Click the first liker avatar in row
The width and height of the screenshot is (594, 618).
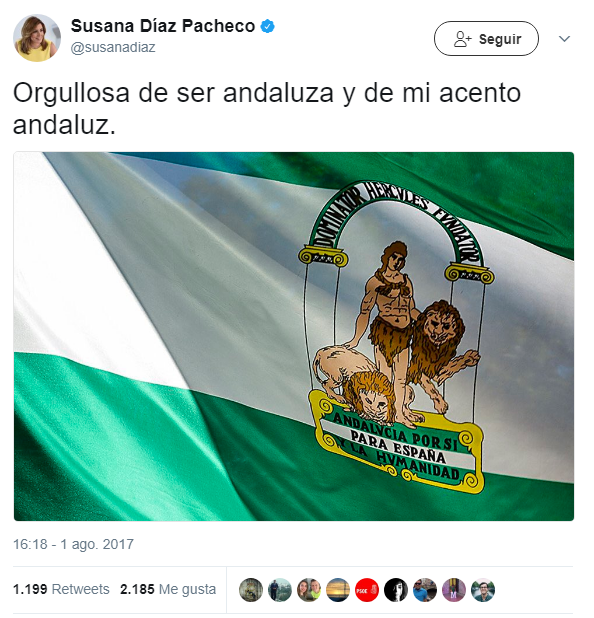[251, 590]
